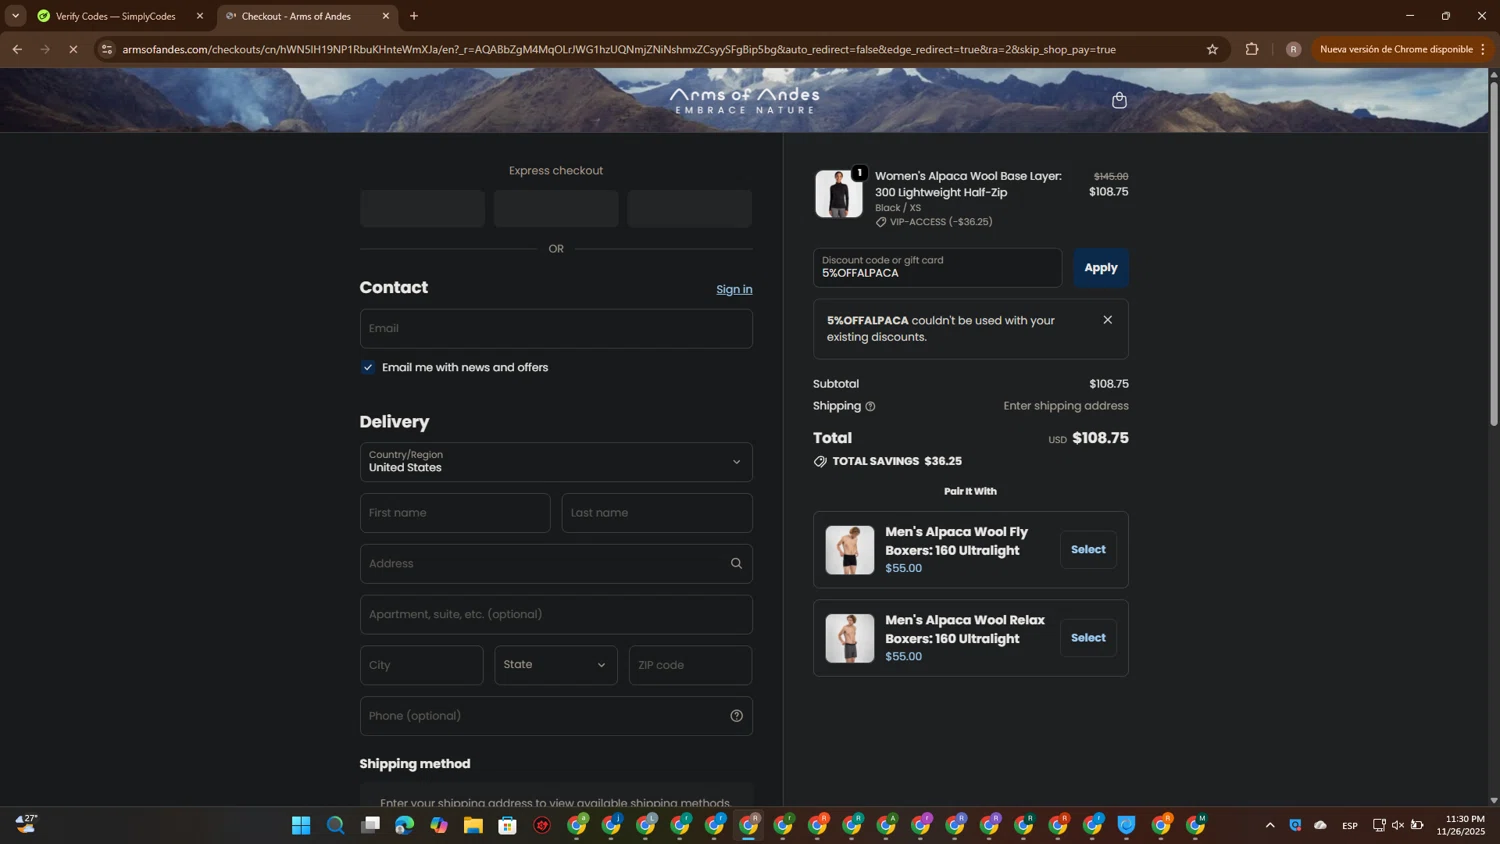Open the shopping bag cart icon
This screenshot has width=1500, height=844.
tap(1119, 100)
